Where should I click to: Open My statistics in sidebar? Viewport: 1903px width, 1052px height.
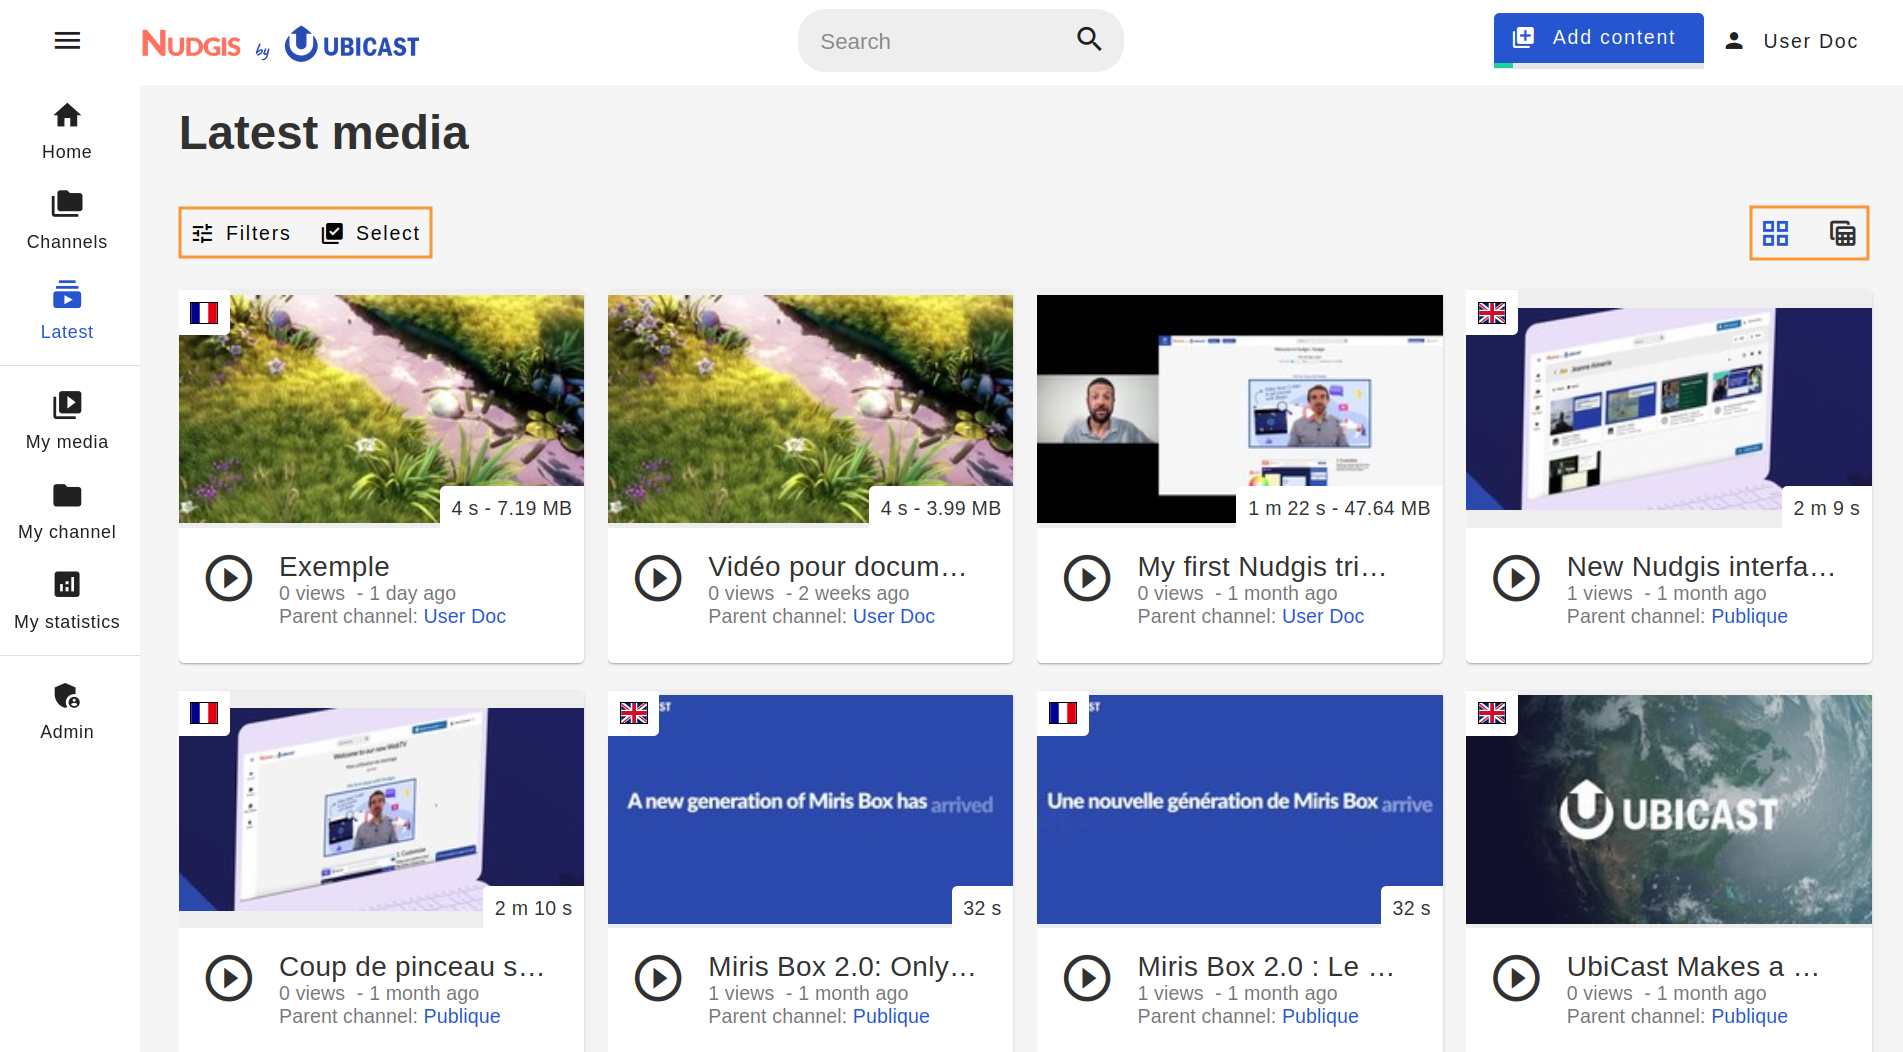[67, 601]
